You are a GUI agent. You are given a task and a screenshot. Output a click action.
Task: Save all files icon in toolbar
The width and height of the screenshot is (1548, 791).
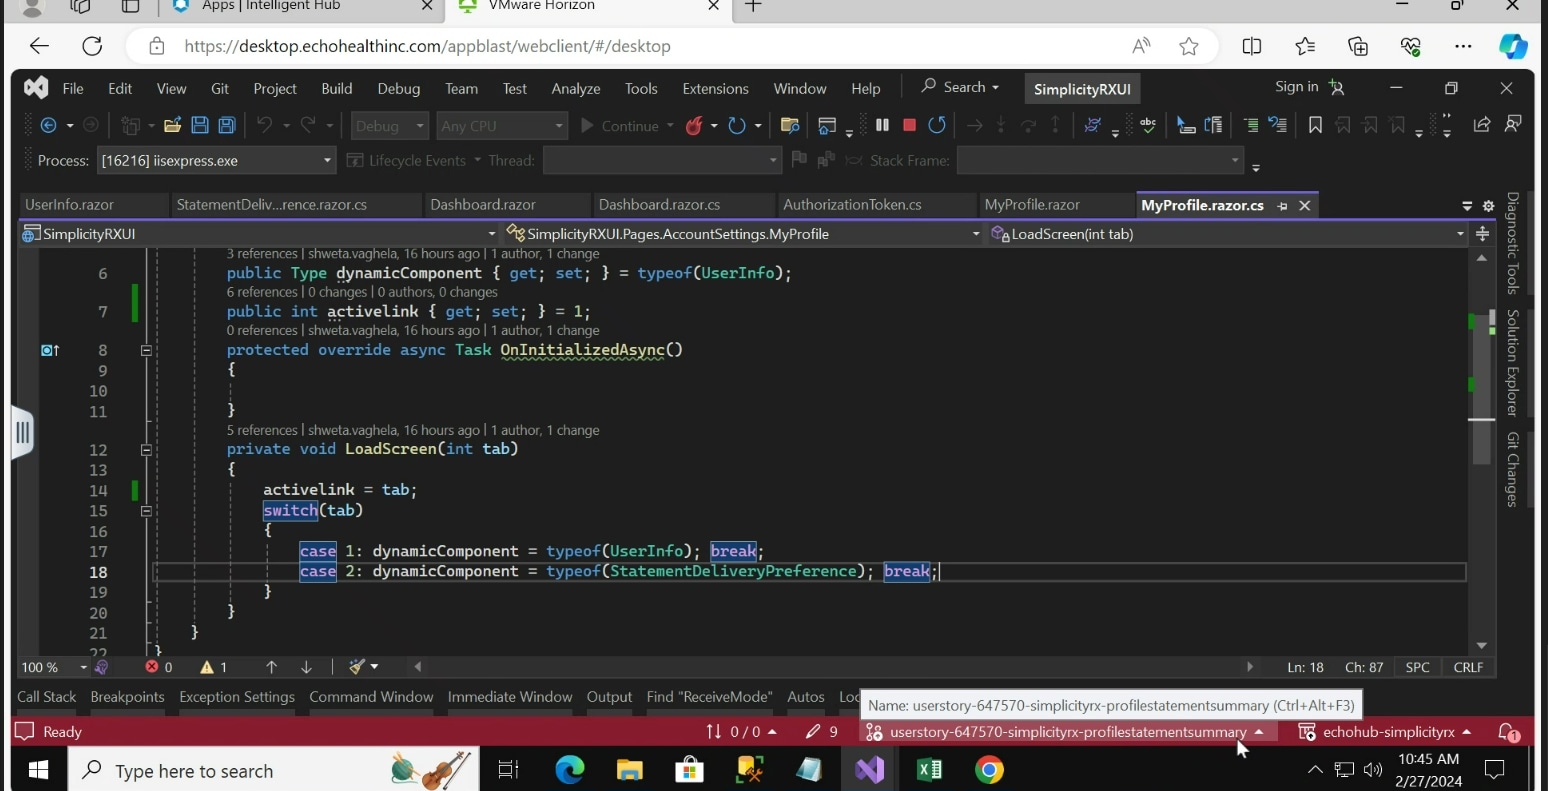(227, 125)
